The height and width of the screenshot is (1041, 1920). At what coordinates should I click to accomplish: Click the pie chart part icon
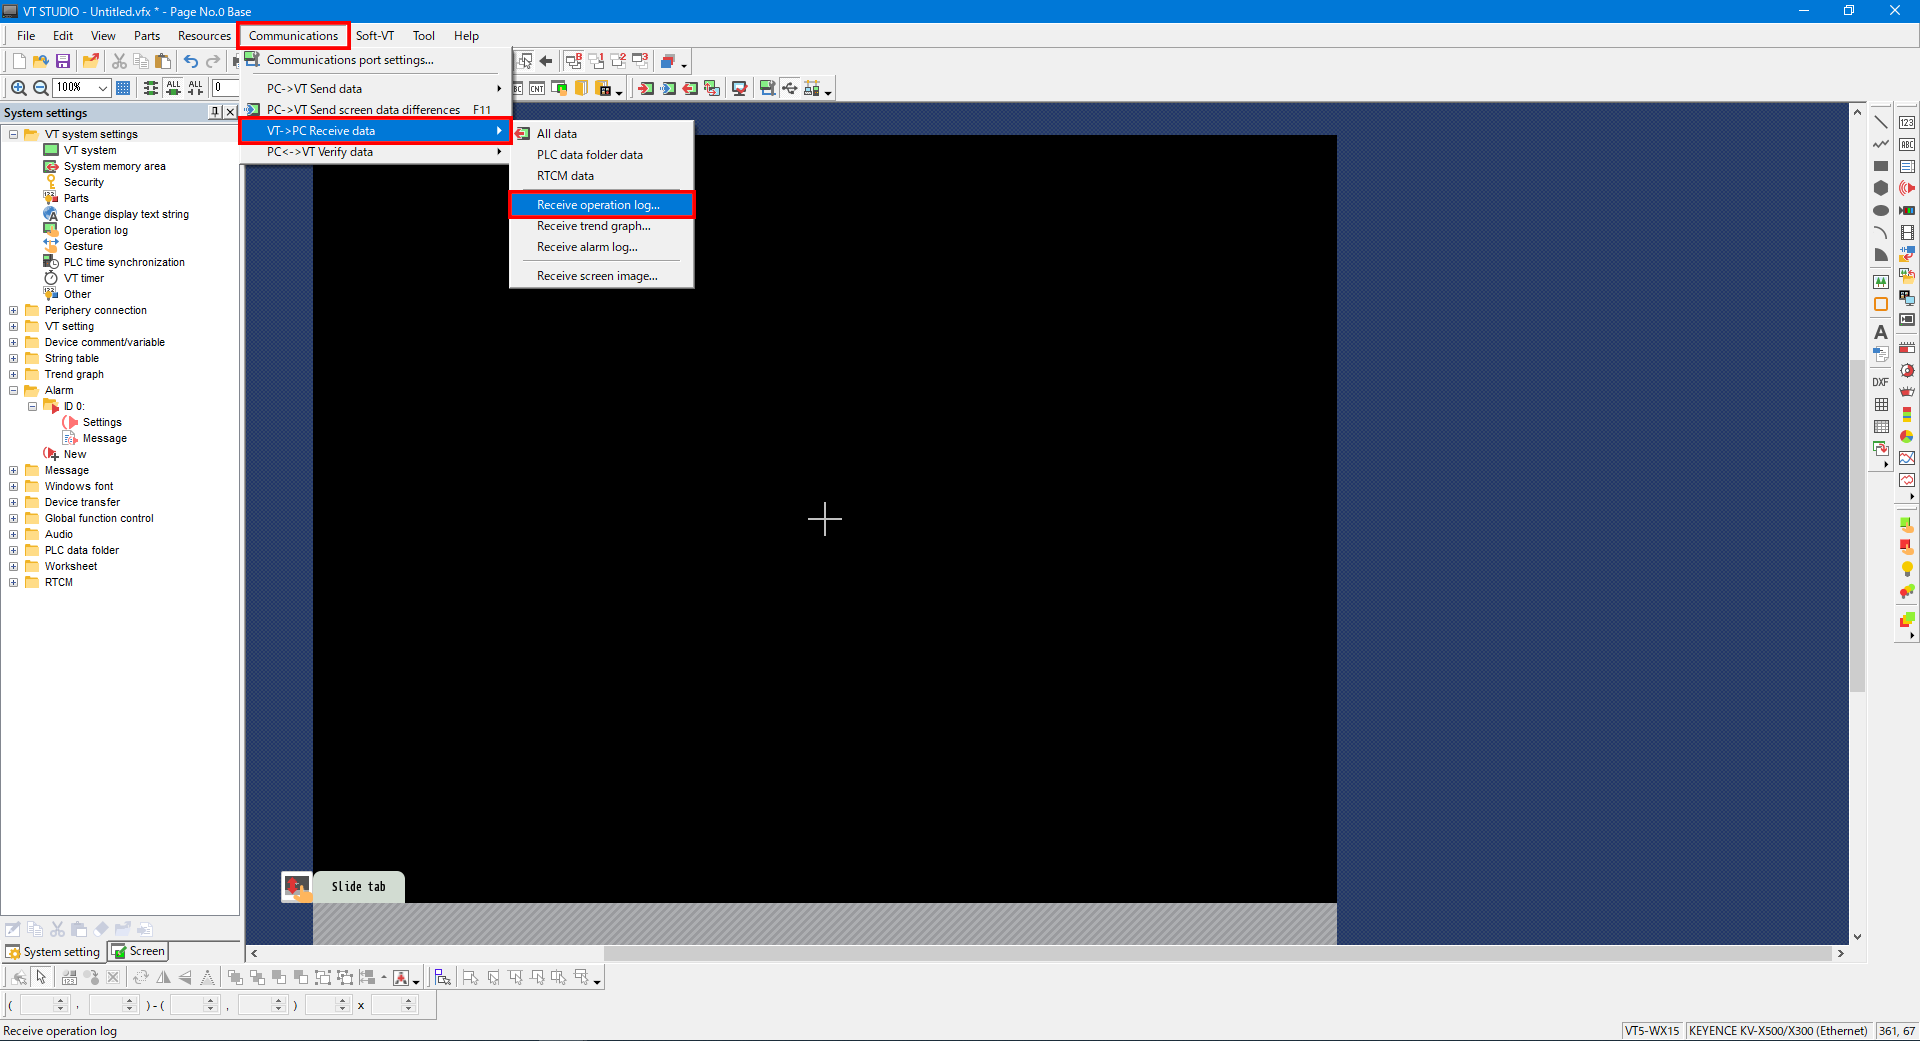pyautogui.click(x=1907, y=436)
